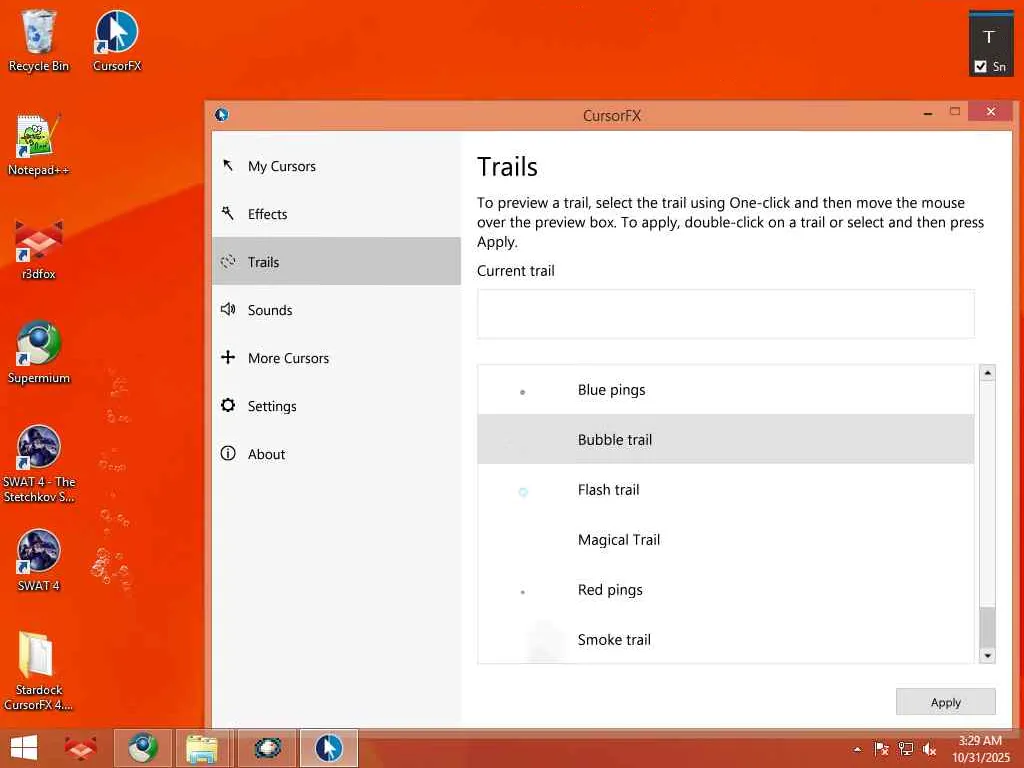The width and height of the screenshot is (1024, 768).
Task: Open File Explorer from the taskbar
Action: click(x=202, y=748)
